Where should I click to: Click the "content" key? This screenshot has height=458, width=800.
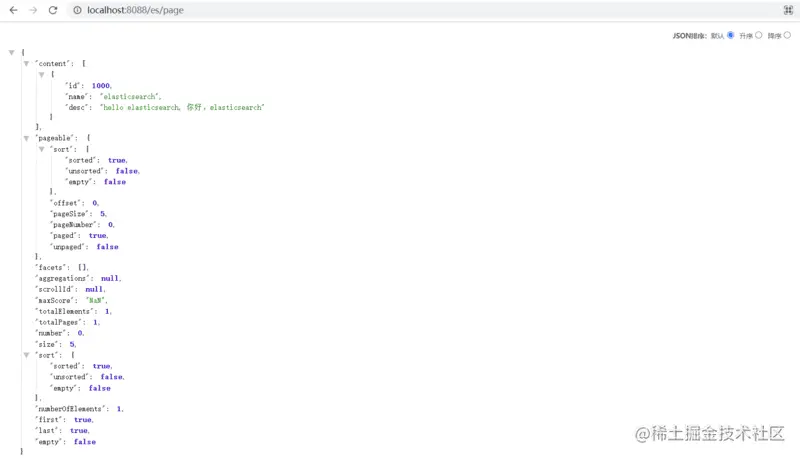point(53,64)
